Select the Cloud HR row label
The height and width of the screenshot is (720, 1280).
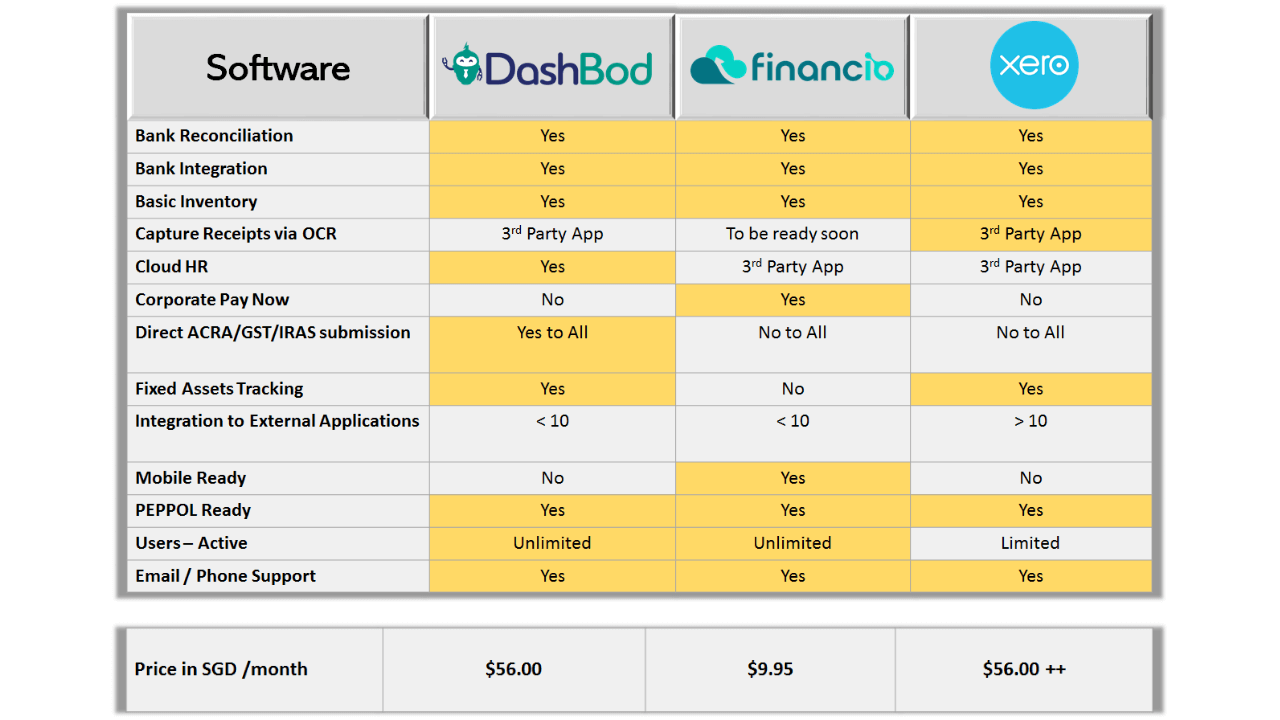click(x=172, y=267)
